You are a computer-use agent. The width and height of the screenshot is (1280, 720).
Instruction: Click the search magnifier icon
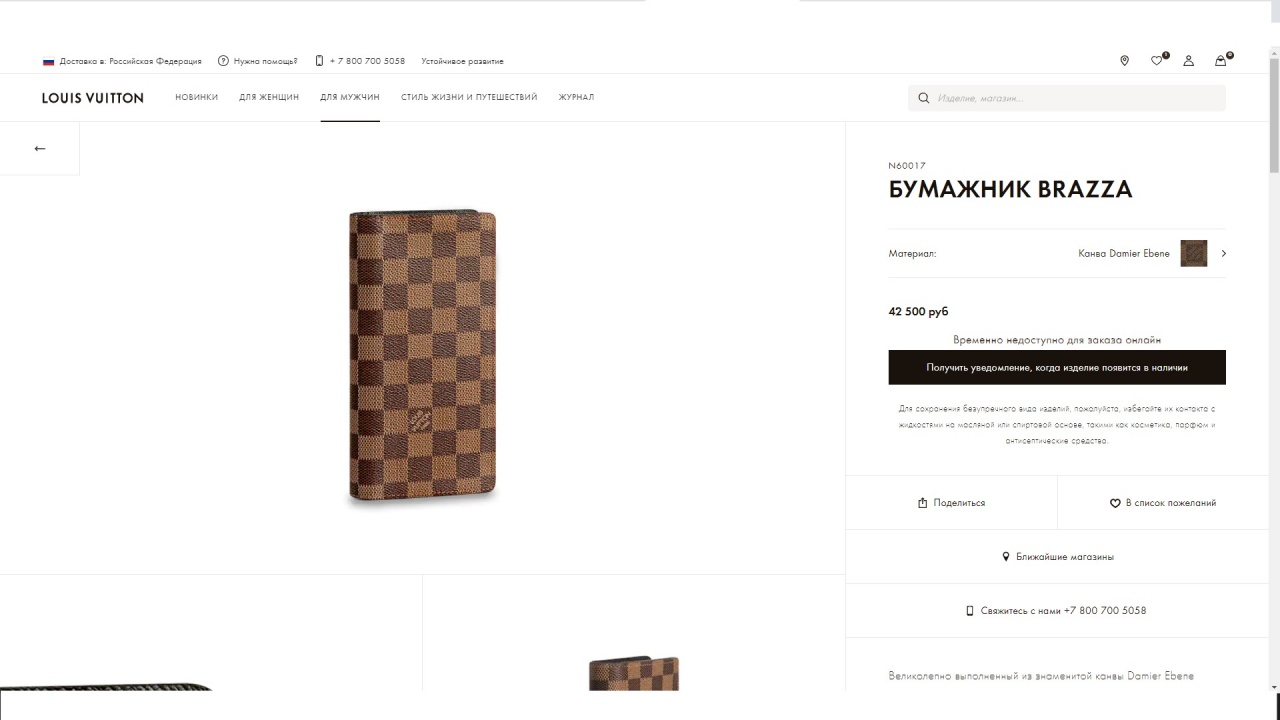[x=924, y=98]
